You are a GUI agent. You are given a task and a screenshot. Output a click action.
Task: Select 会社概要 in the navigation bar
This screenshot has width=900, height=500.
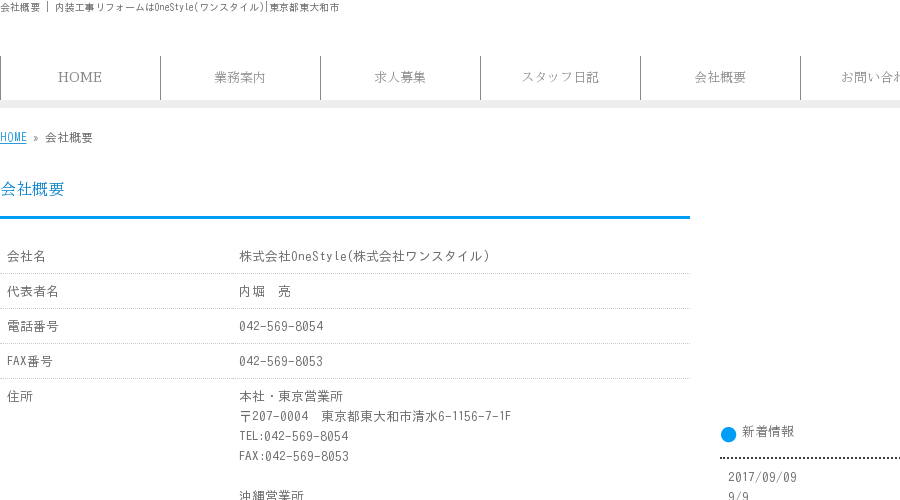pyautogui.click(x=720, y=77)
